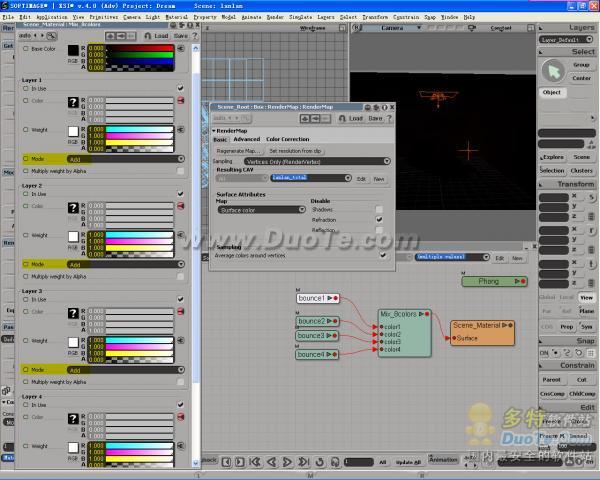Click revert icon beside Load in RenderMap window
600x480 pixels.
342,118
